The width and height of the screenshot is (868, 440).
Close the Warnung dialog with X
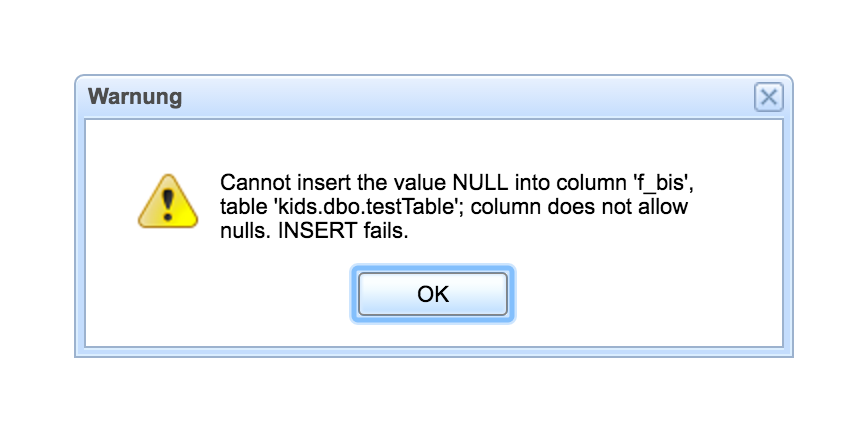[768, 97]
